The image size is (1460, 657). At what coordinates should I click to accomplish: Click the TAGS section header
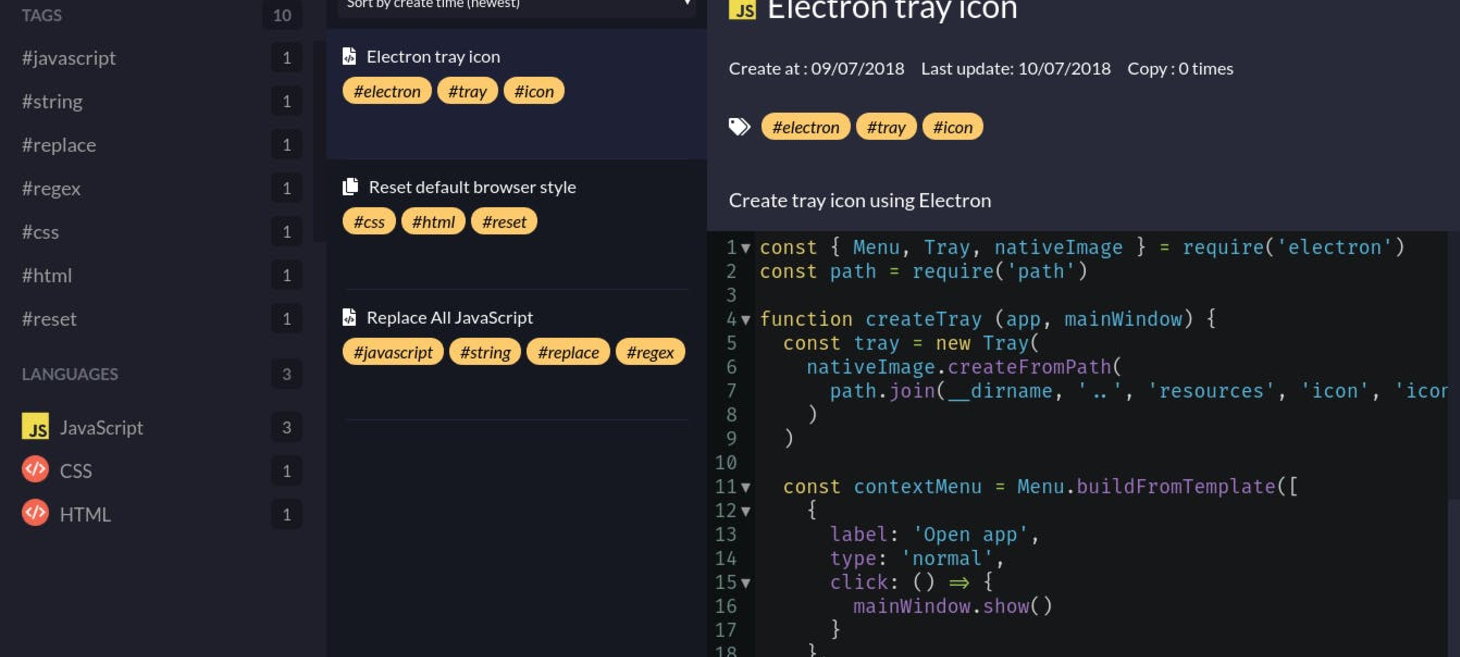coord(42,15)
